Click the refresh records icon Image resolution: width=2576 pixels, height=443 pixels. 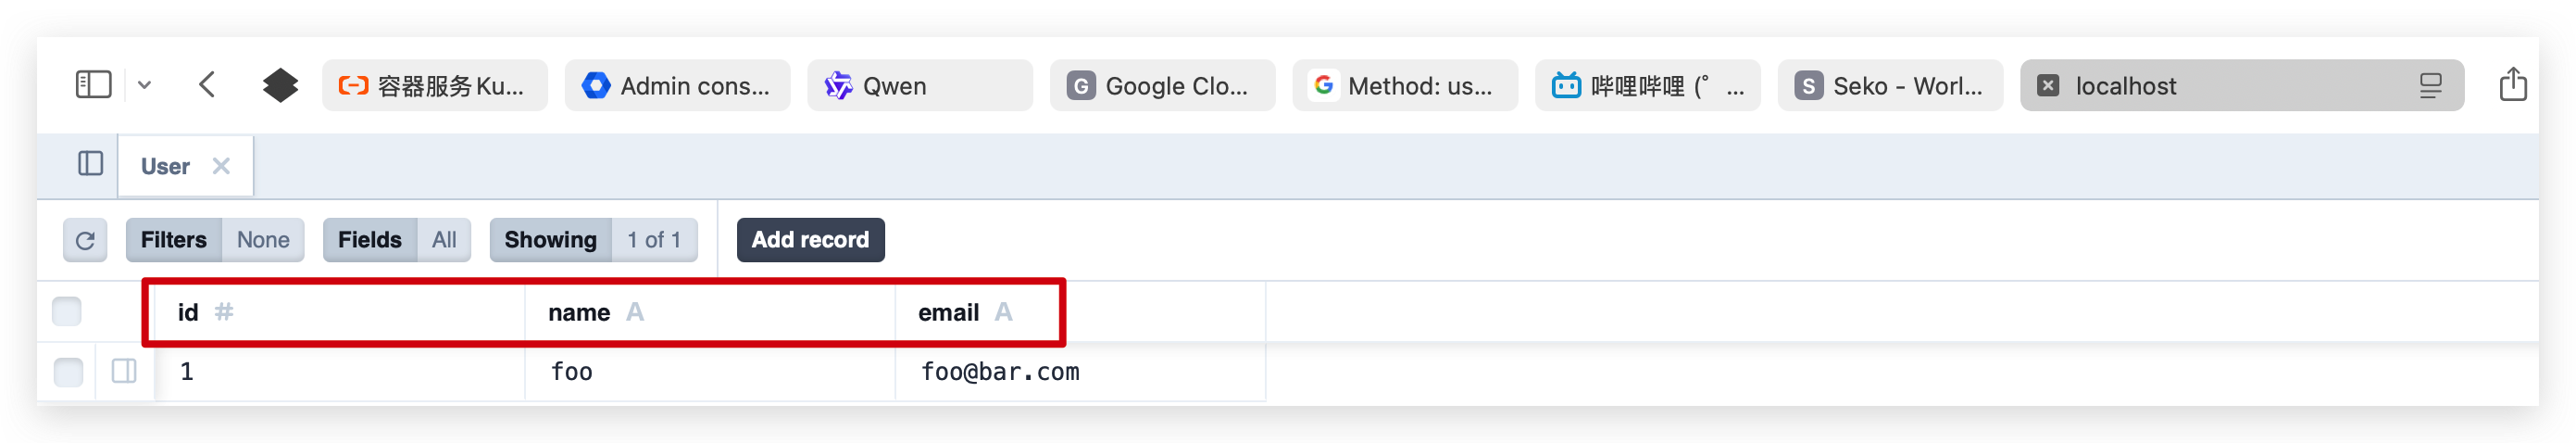85,240
